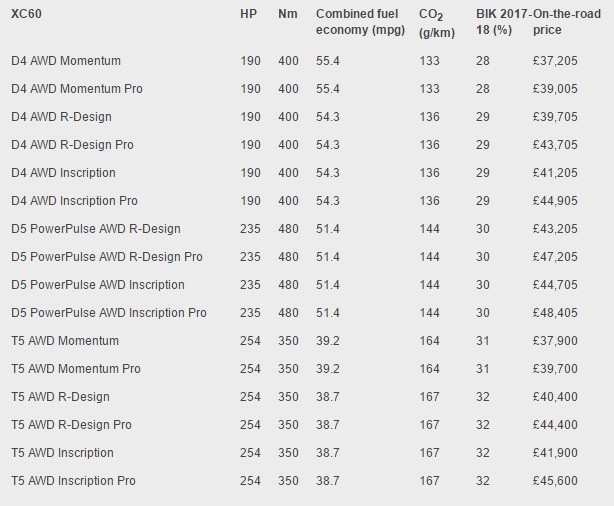This screenshot has height=506, width=614.
Task: Select the T5 AWD Momentum model
Action: click(x=65, y=341)
